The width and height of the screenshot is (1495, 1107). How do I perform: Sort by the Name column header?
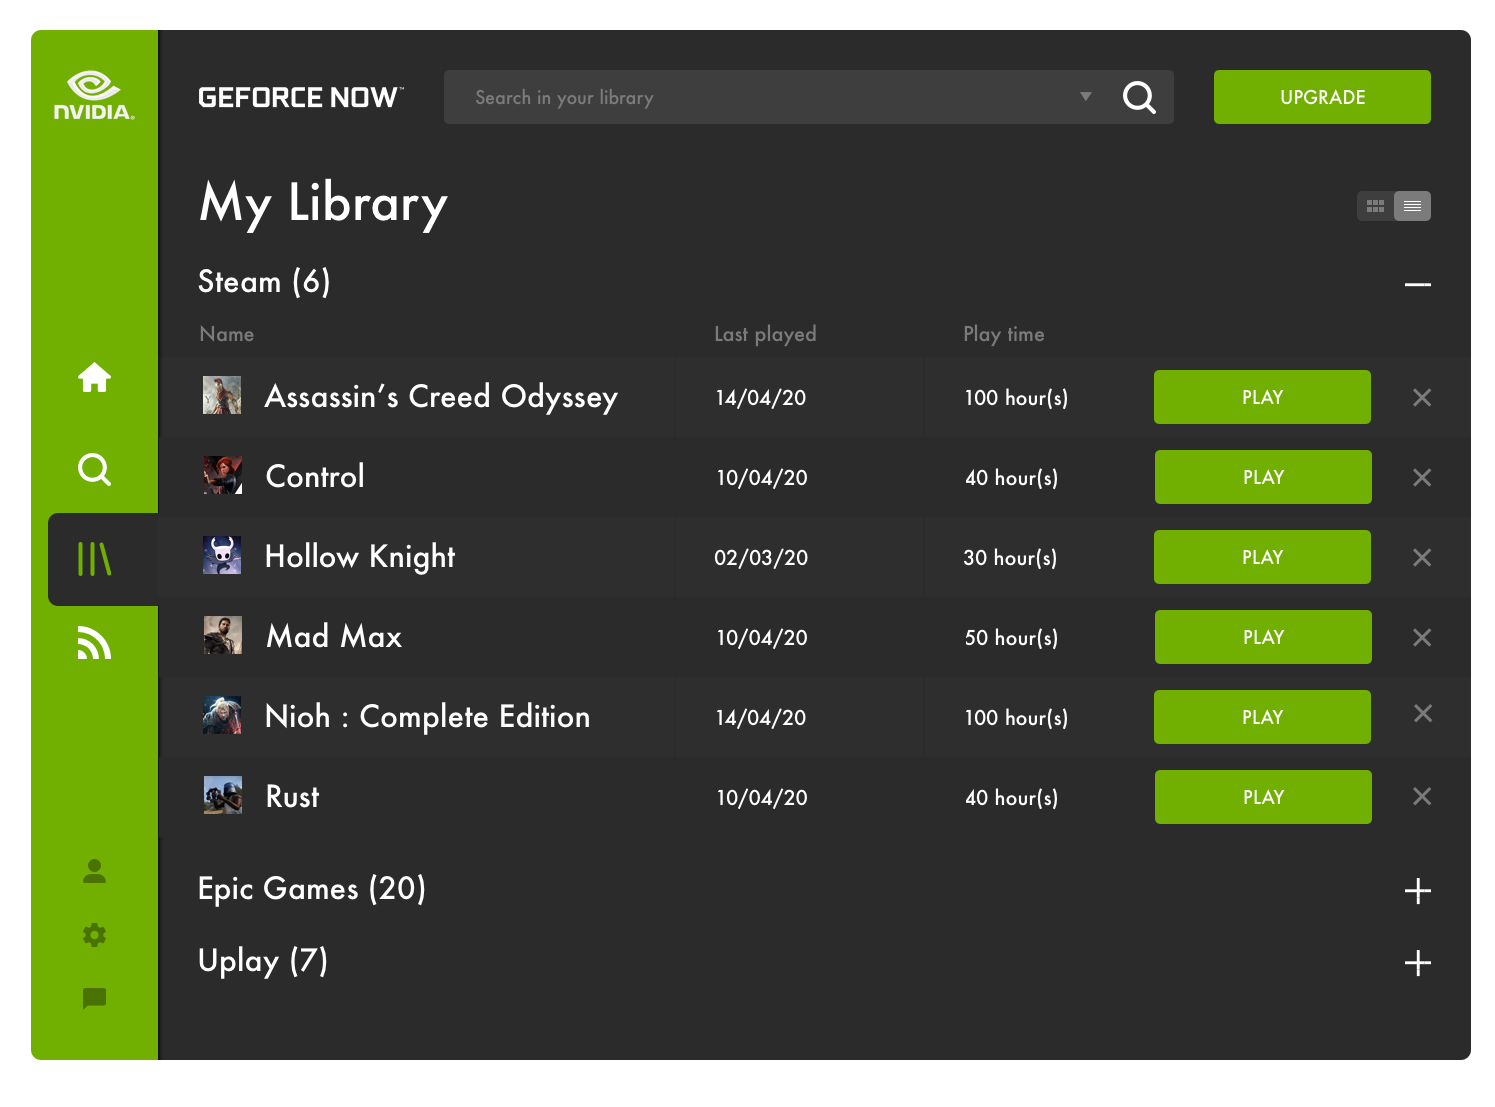pos(227,334)
